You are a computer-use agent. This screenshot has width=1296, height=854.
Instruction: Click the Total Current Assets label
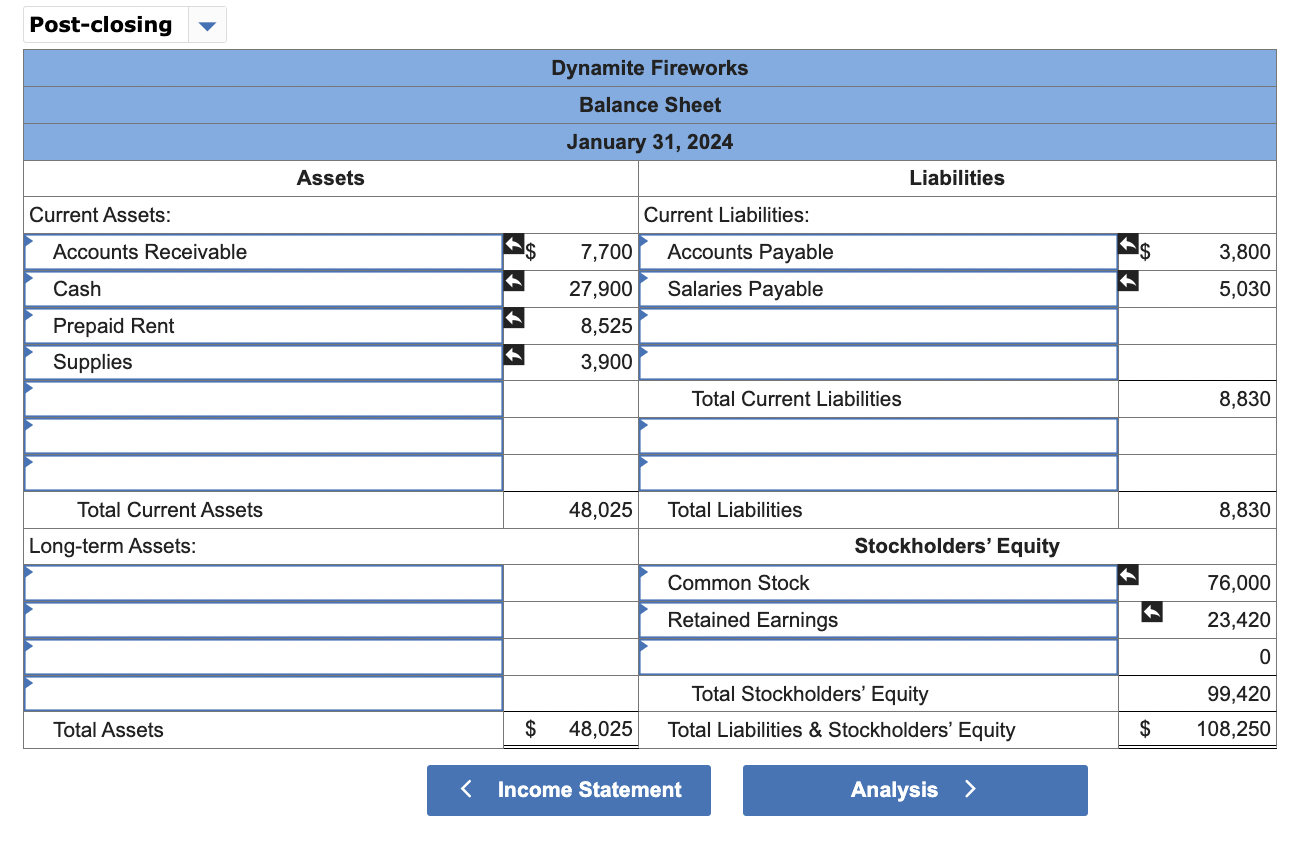tap(170, 510)
